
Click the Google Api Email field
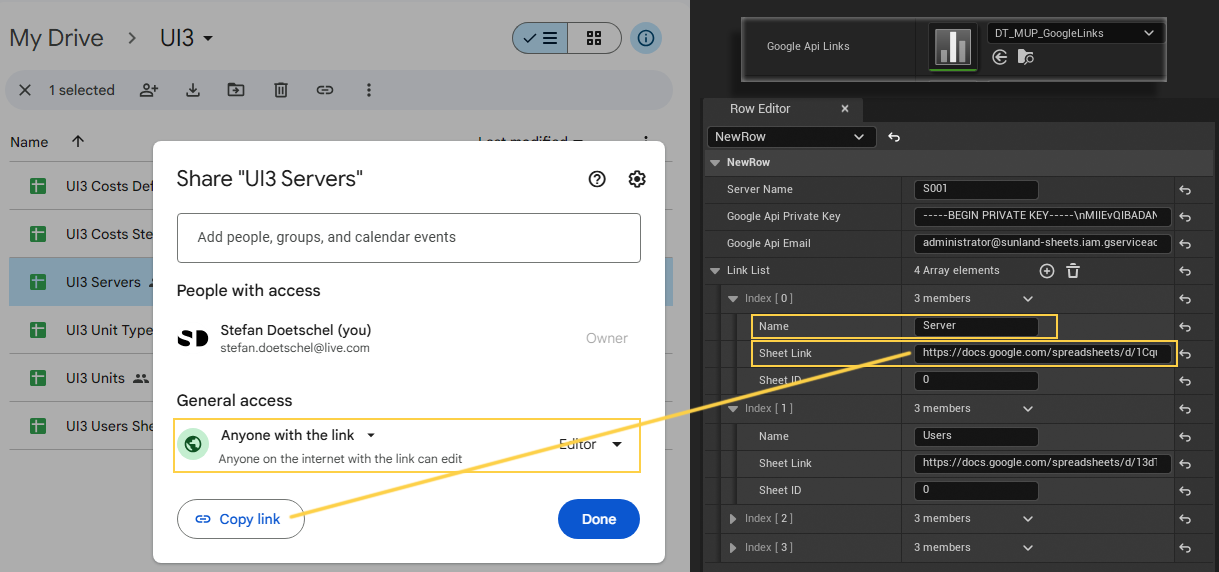[1042, 244]
